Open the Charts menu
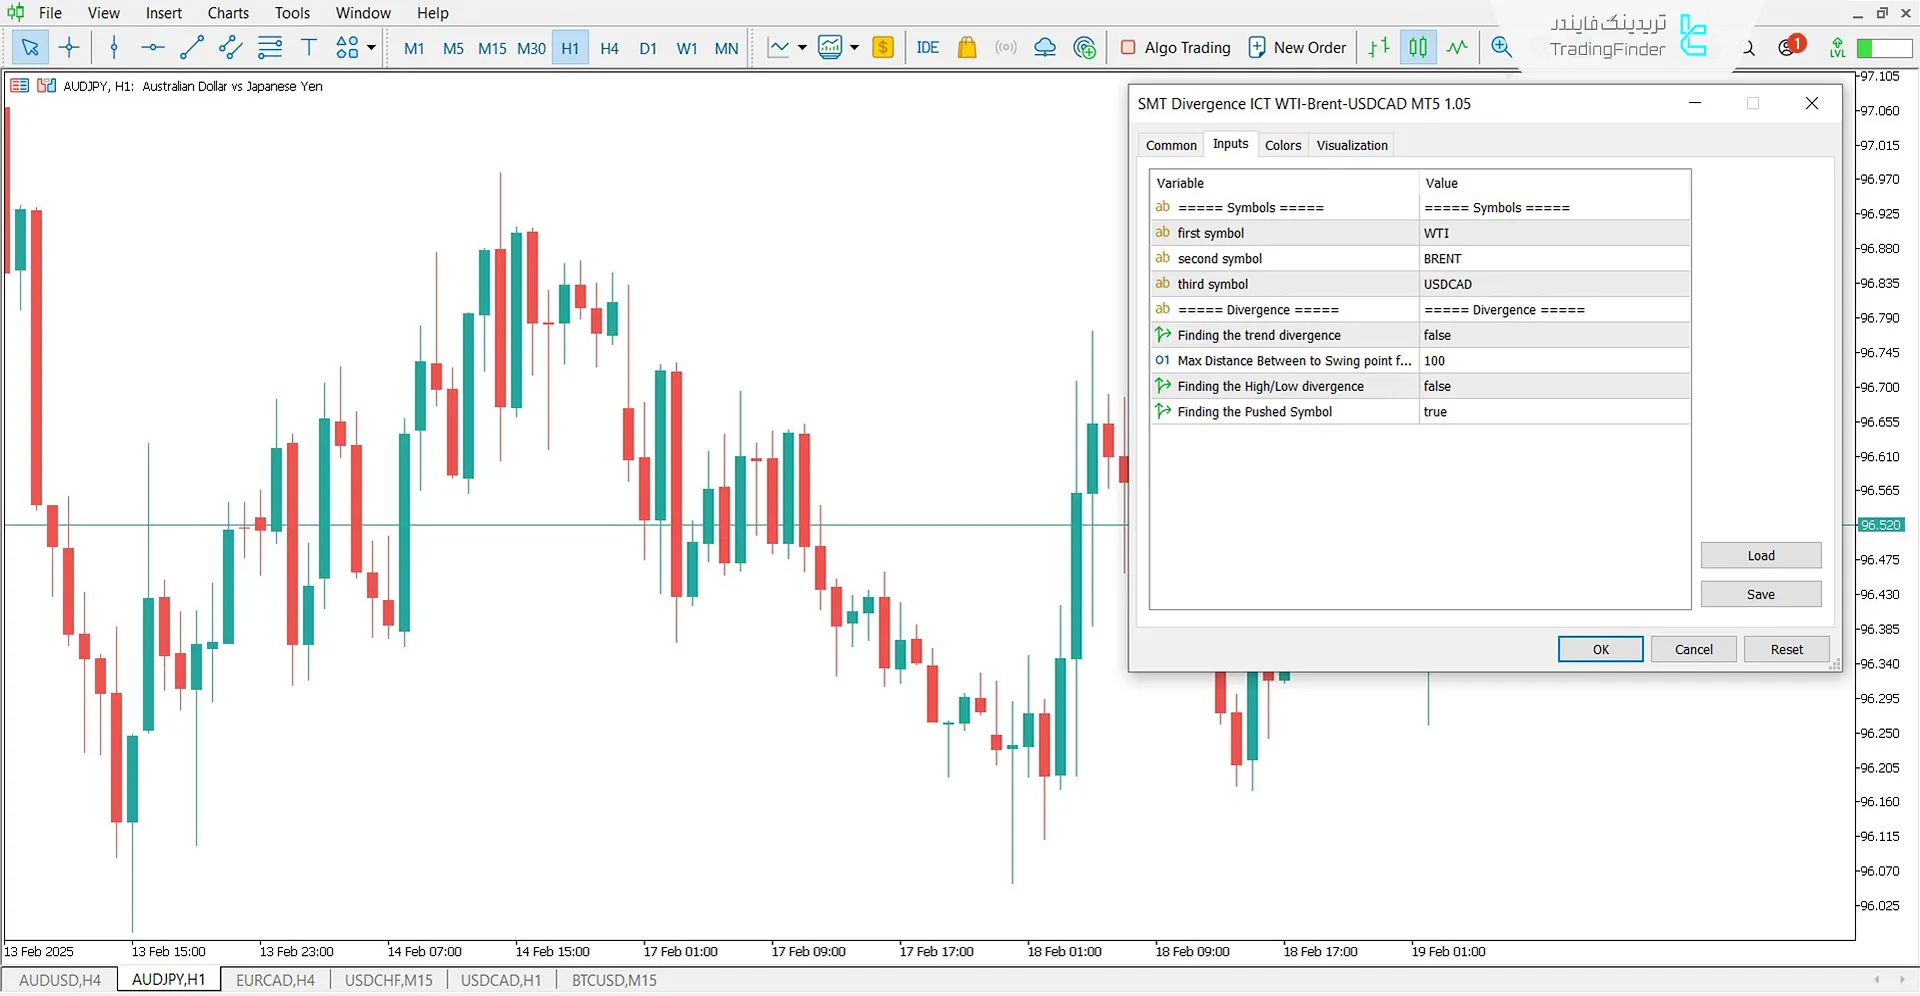1920x996 pixels. pyautogui.click(x=228, y=13)
